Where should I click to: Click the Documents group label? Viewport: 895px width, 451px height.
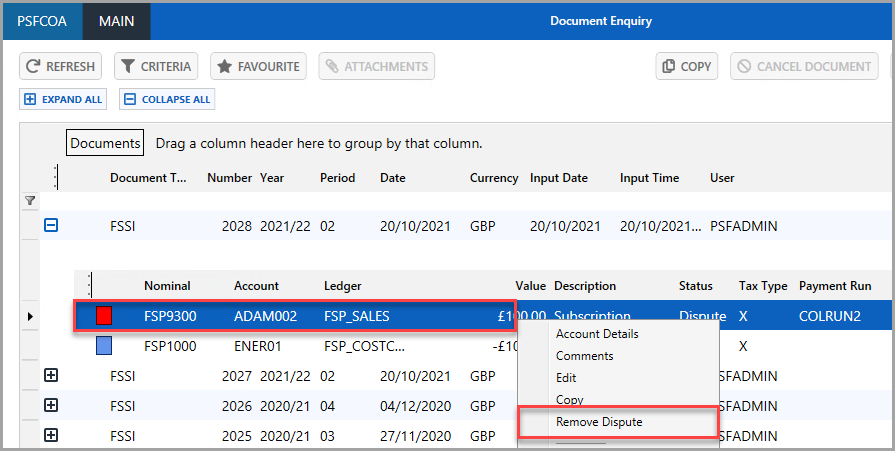[x=105, y=143]
